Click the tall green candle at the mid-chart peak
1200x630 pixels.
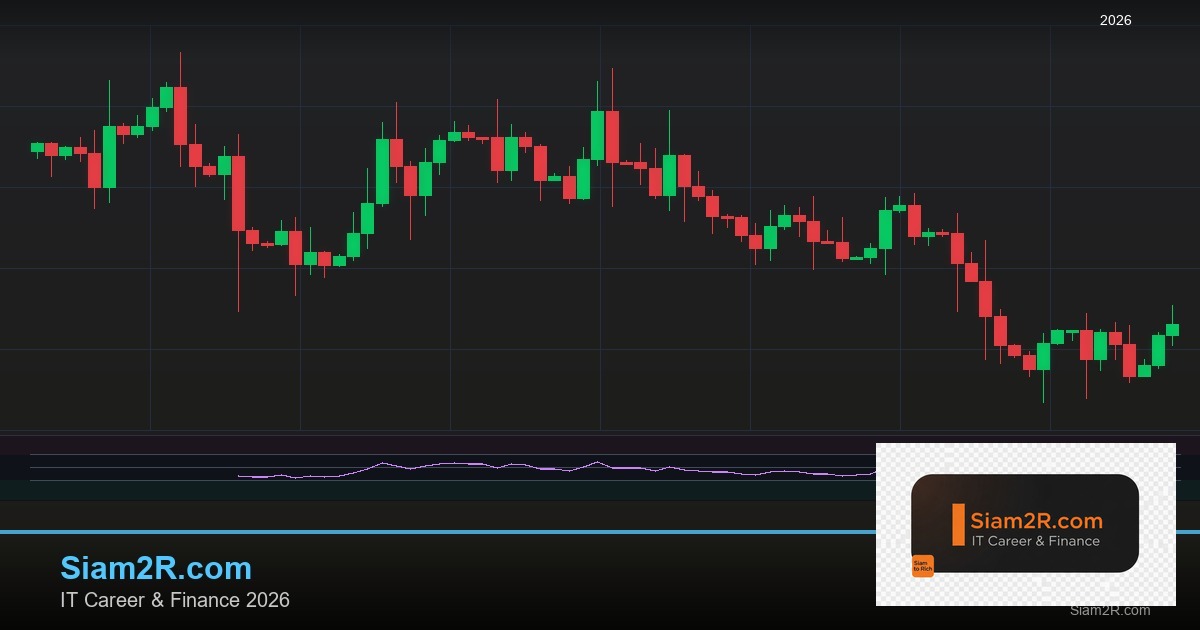[597, 135]
